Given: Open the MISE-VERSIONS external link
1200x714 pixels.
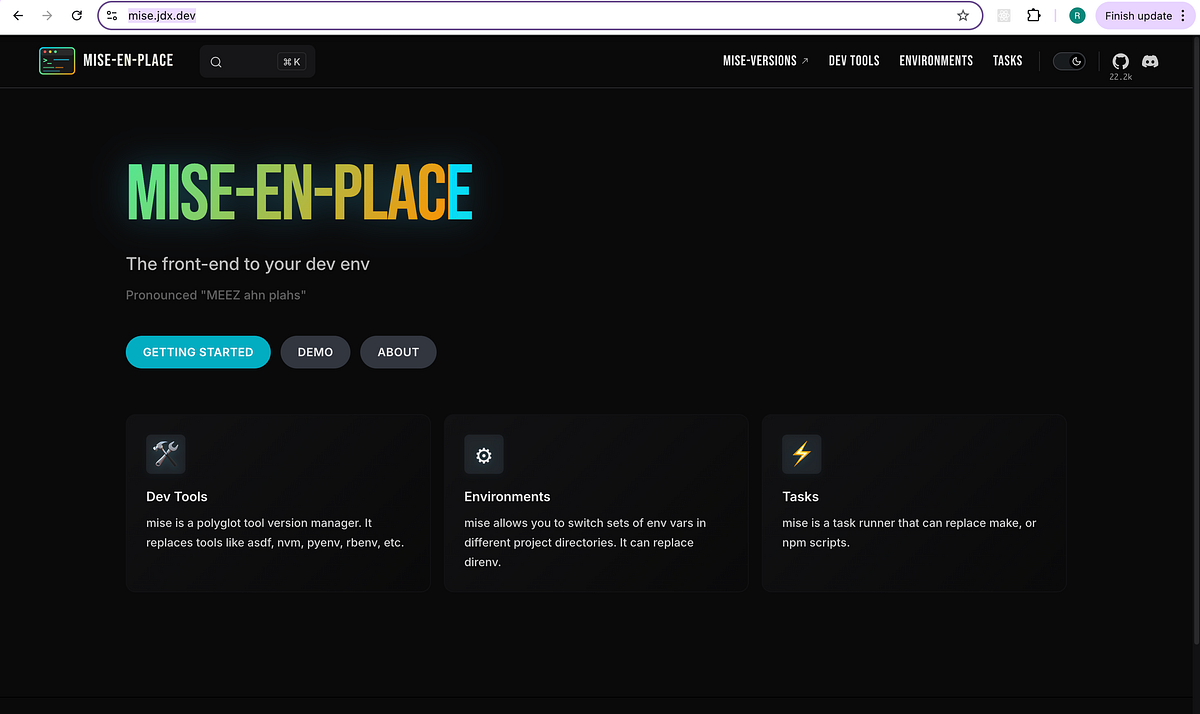Looking at the screenshot, I should point(766,61).
